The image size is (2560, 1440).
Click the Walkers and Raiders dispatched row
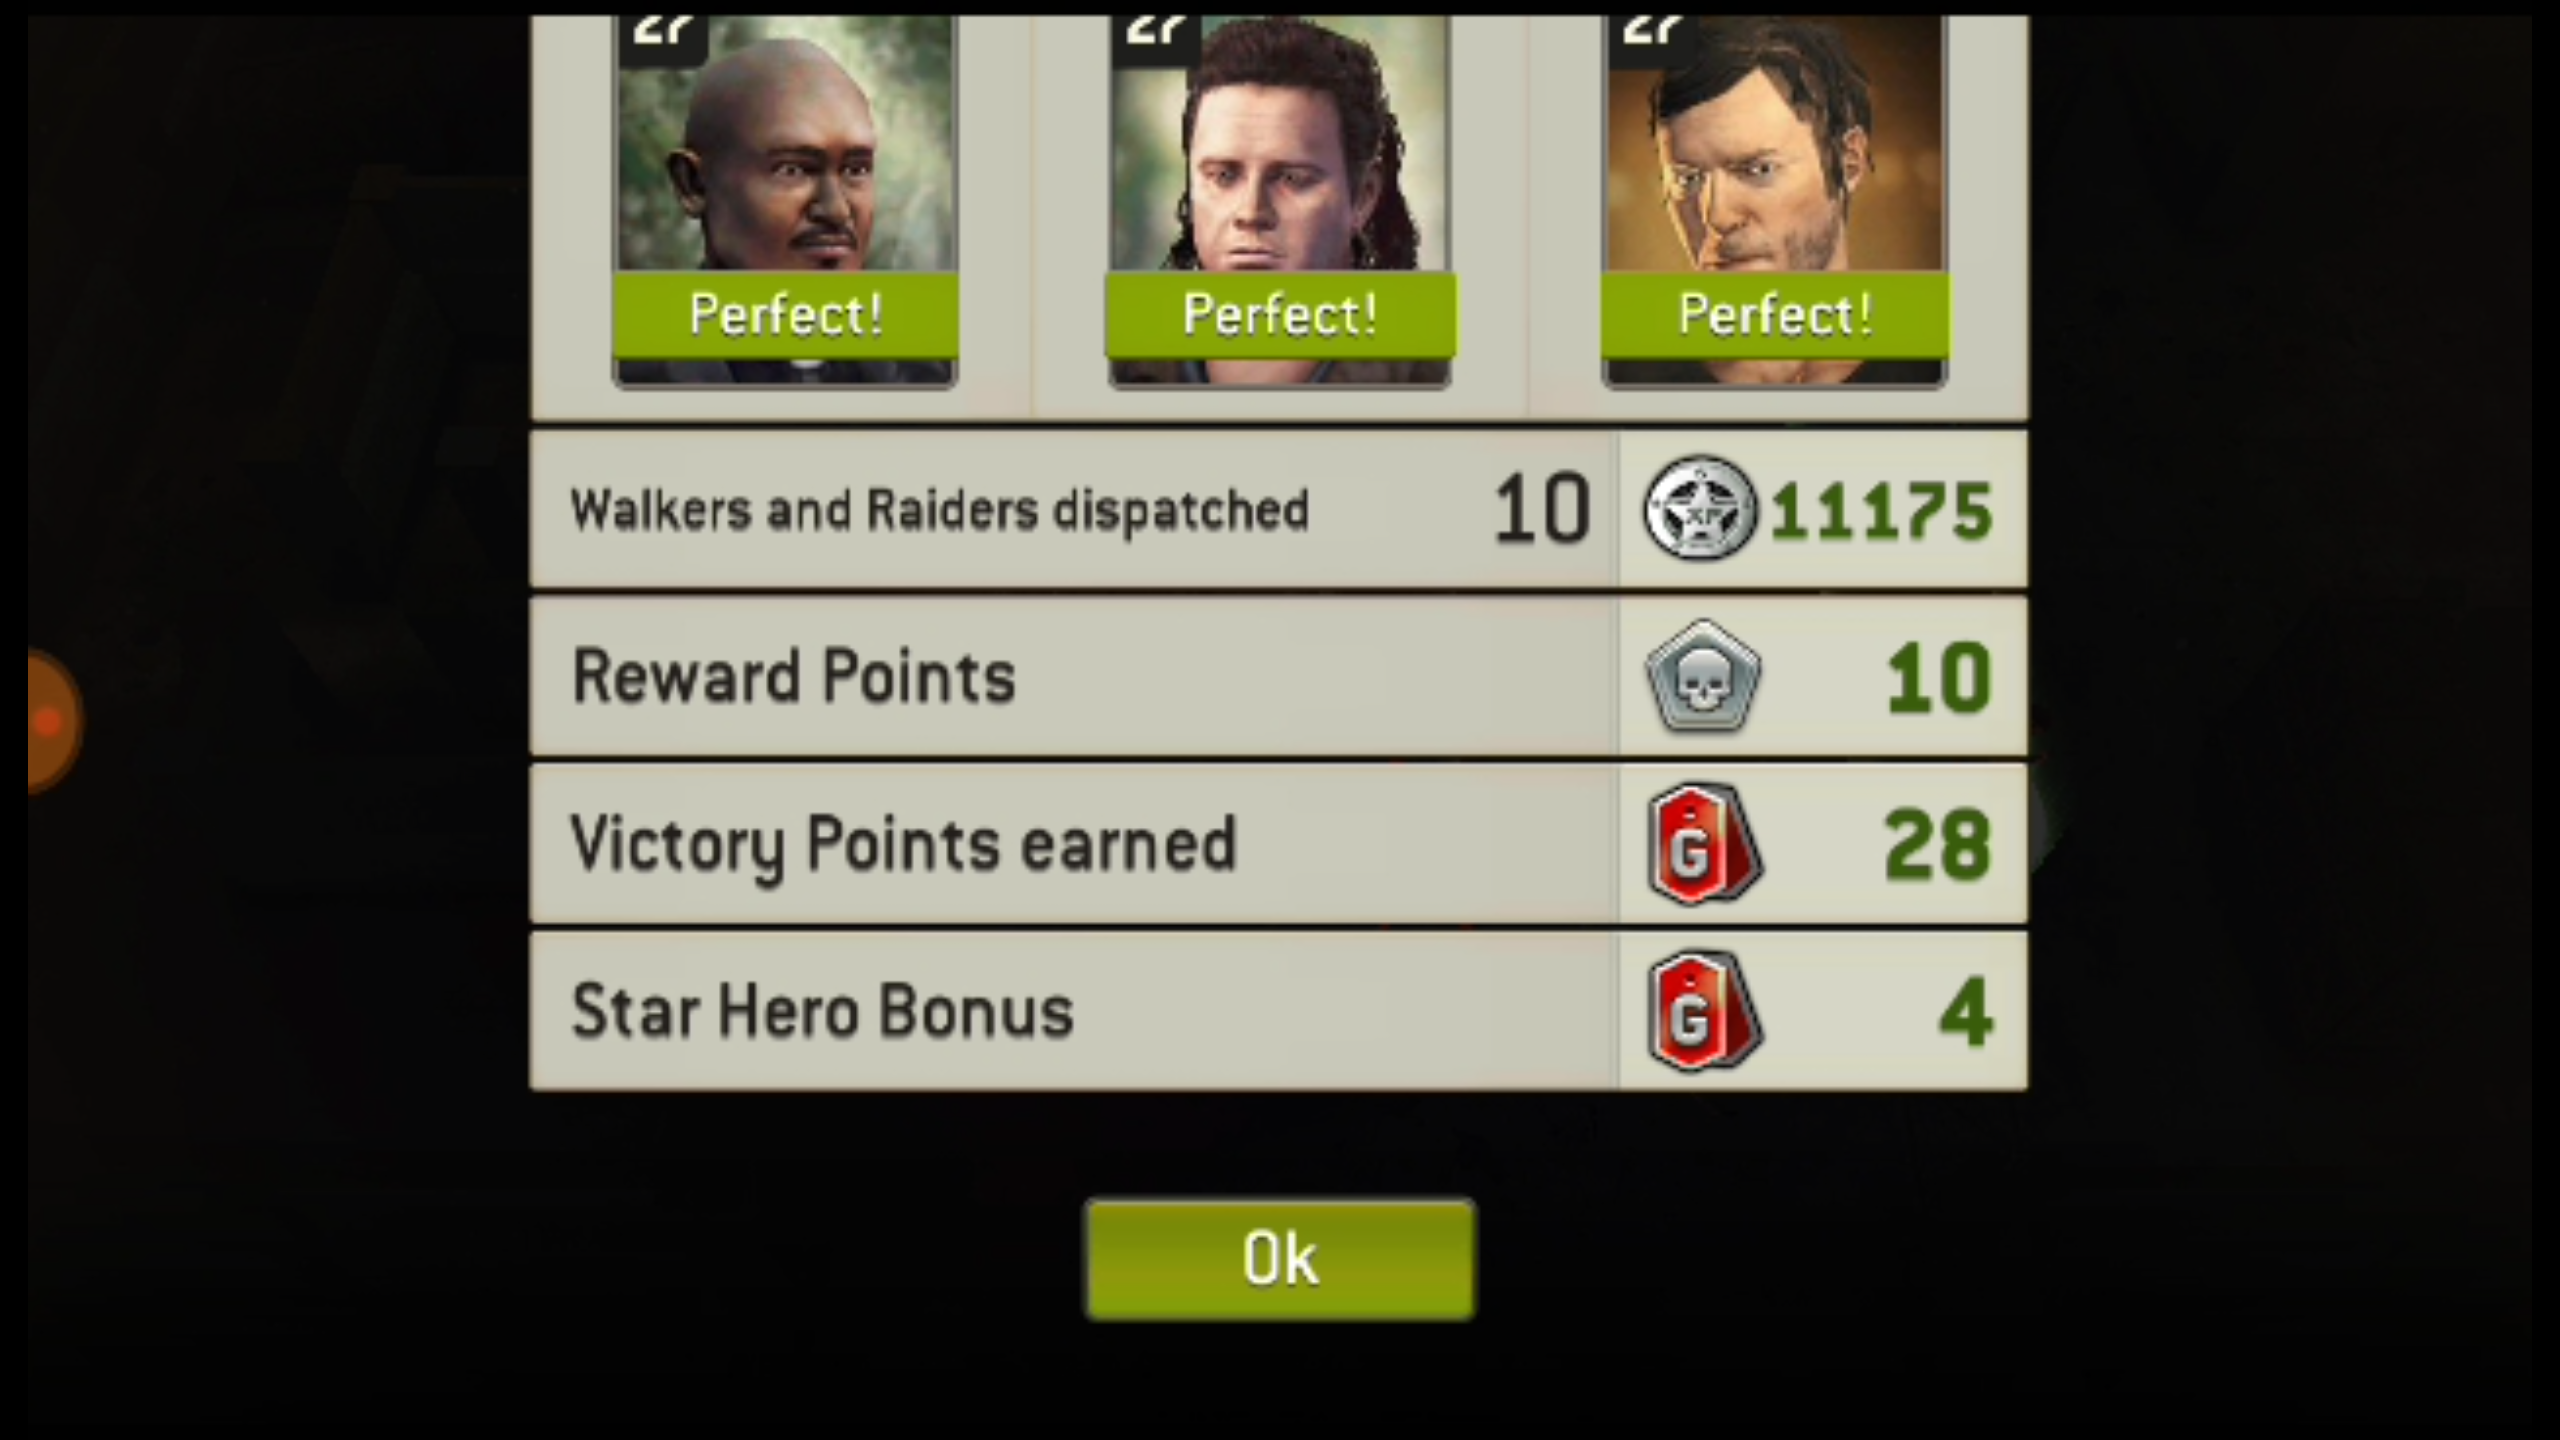(1278, 508)
